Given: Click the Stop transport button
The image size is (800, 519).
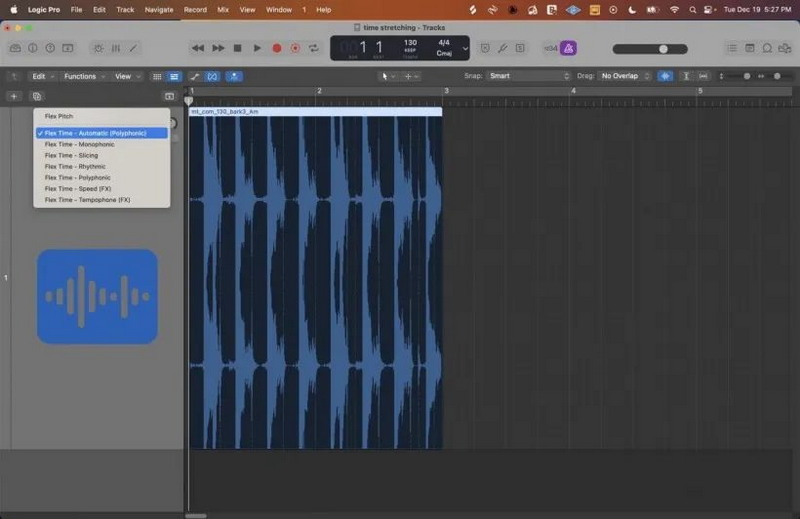Looking at the screenshot, I should click(238, 48).
